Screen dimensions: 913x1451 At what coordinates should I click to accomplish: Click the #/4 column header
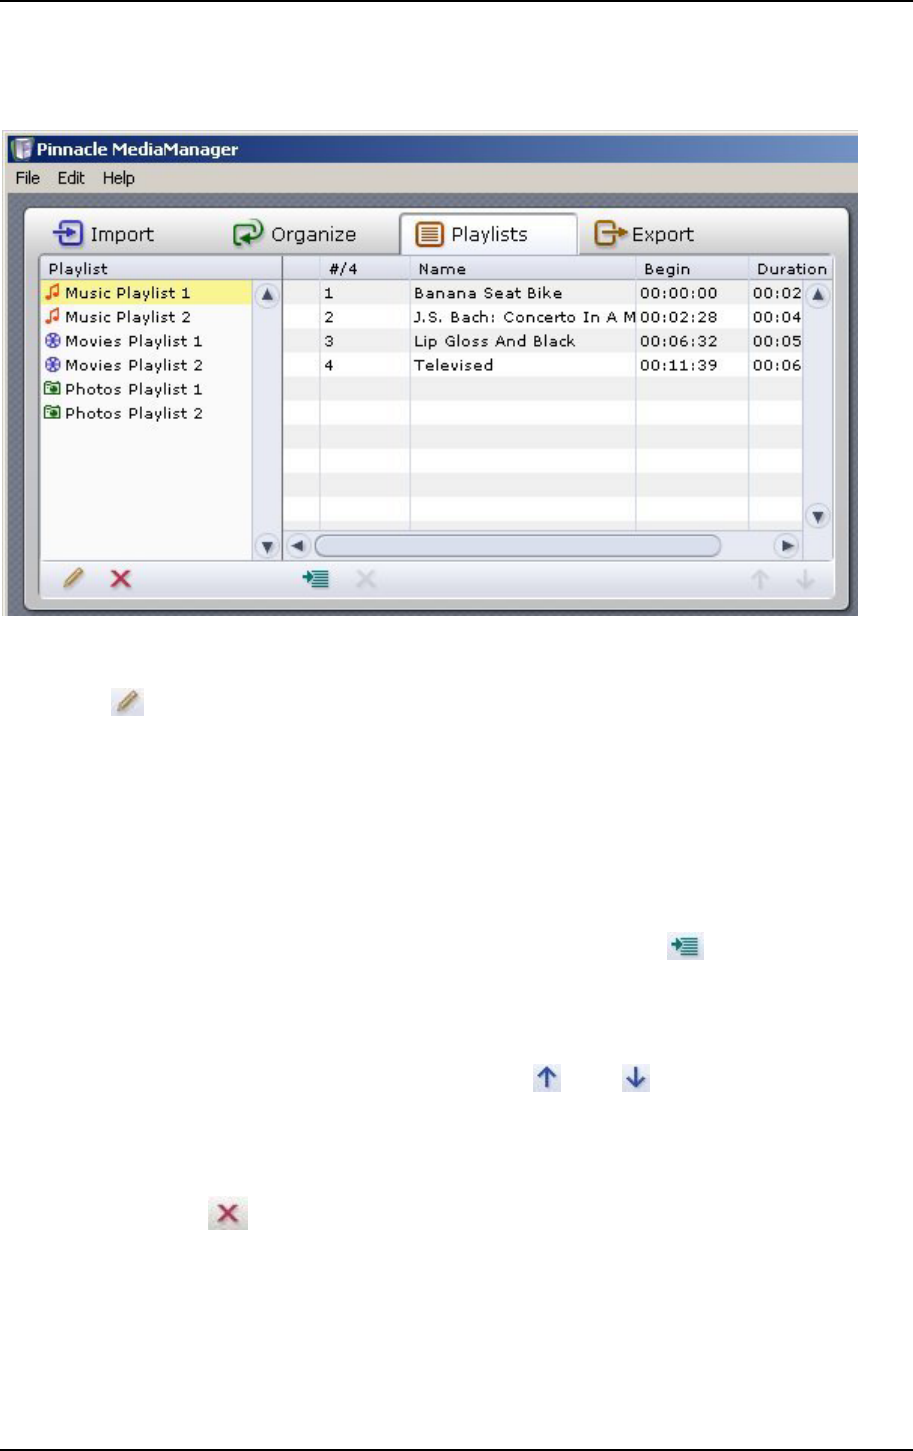(x=364, y=268)
